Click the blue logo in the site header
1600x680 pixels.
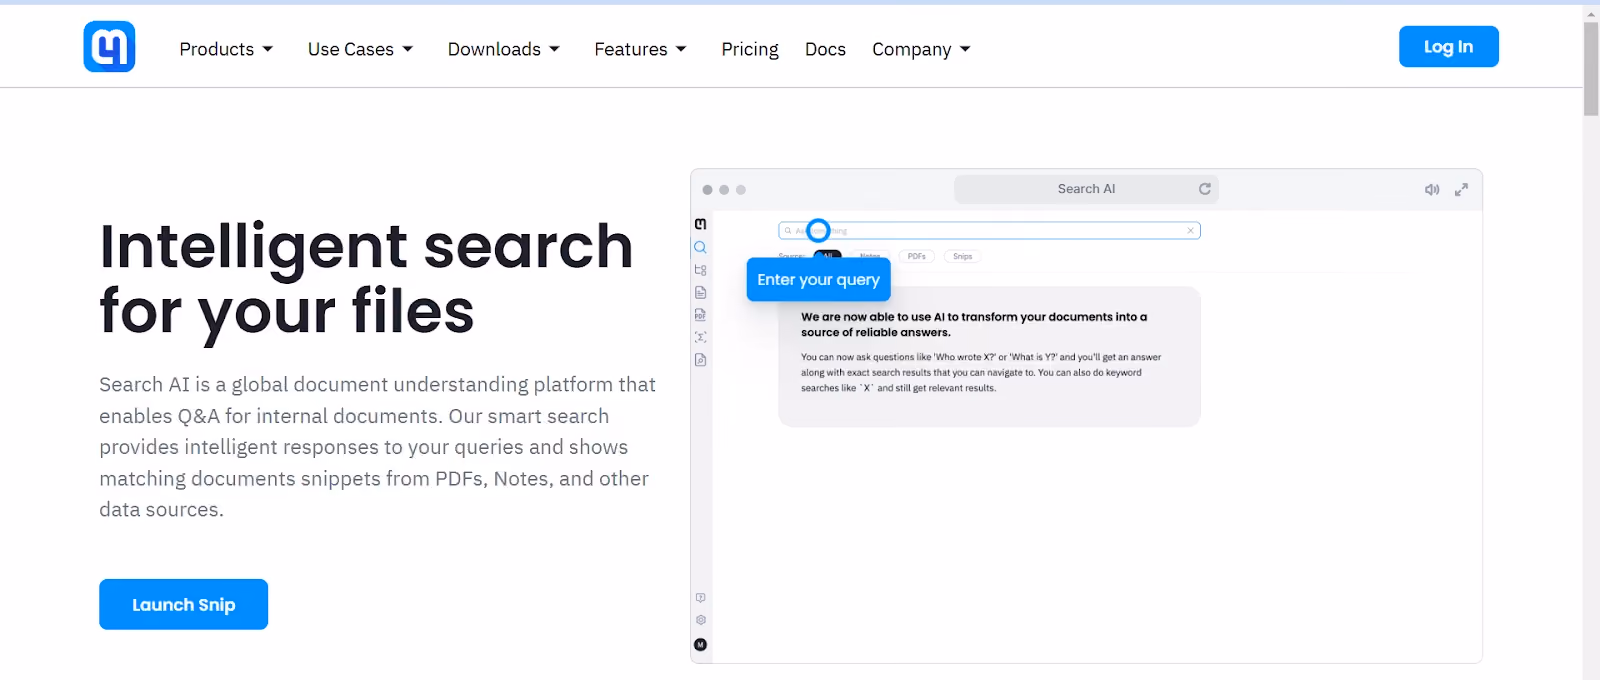click(x=109, y=47)
